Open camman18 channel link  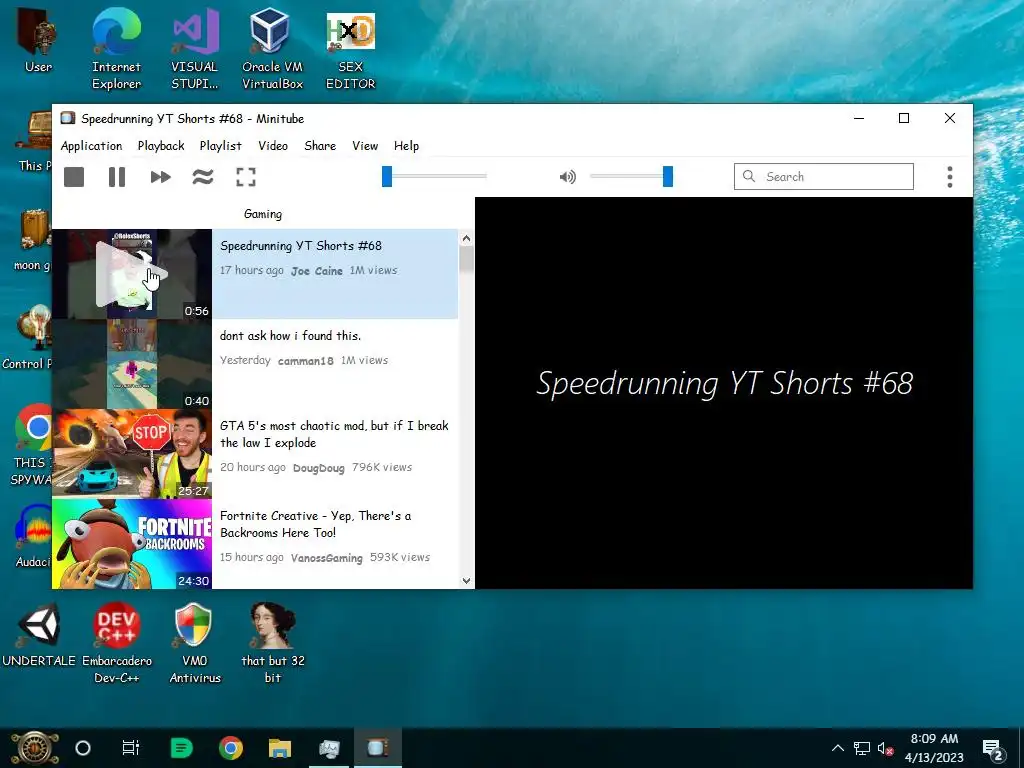(306, 360)
